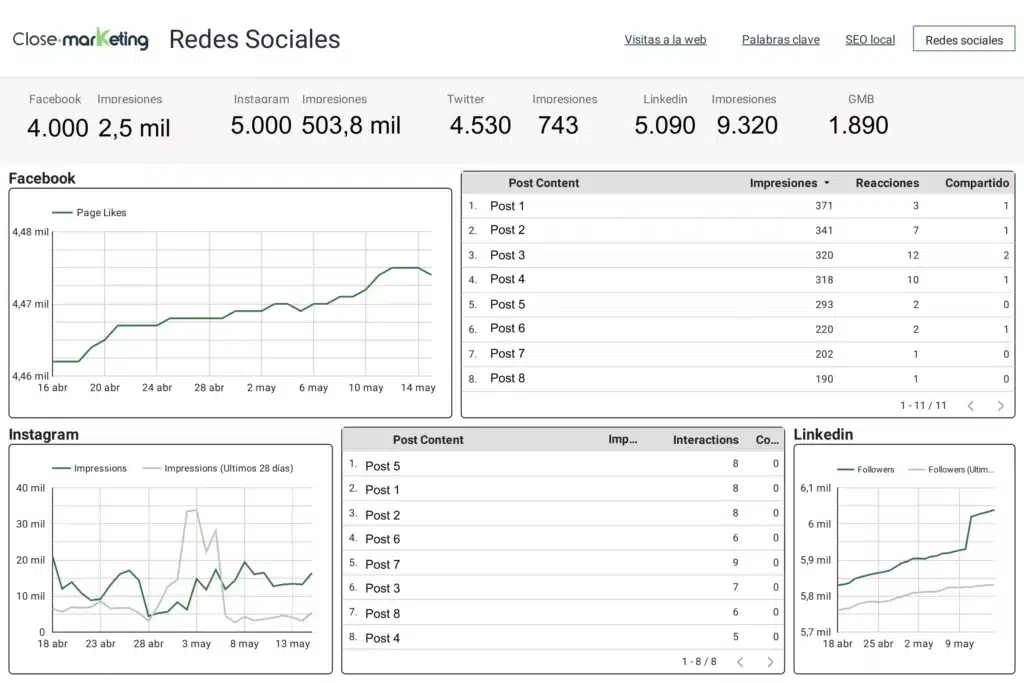Open the Visitas a la web page

coord(665,40)
